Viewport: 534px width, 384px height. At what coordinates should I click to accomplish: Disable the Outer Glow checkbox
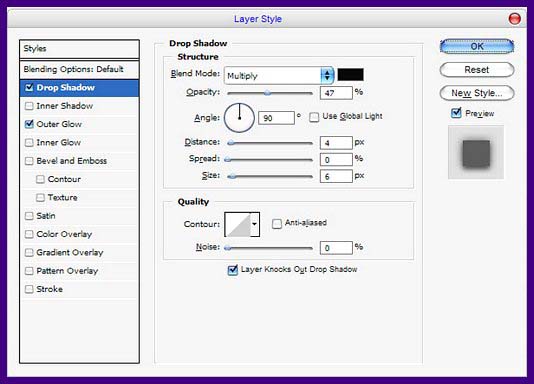[29, 124]
